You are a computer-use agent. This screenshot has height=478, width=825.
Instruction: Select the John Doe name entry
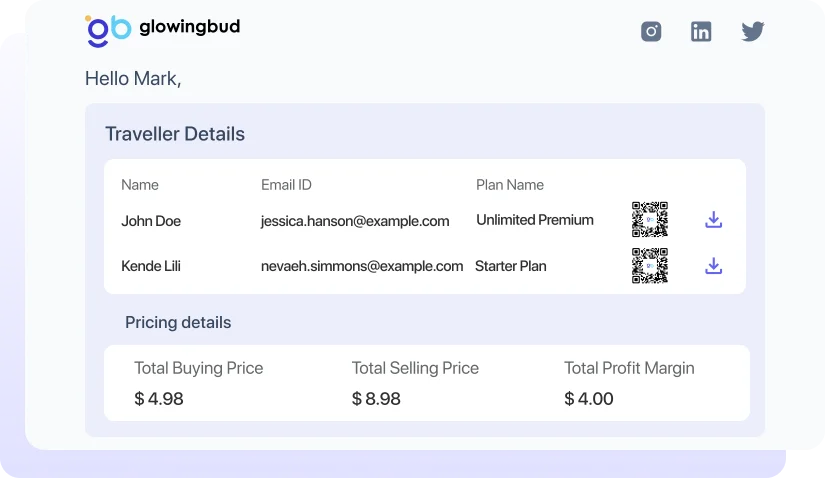point(151,221)
